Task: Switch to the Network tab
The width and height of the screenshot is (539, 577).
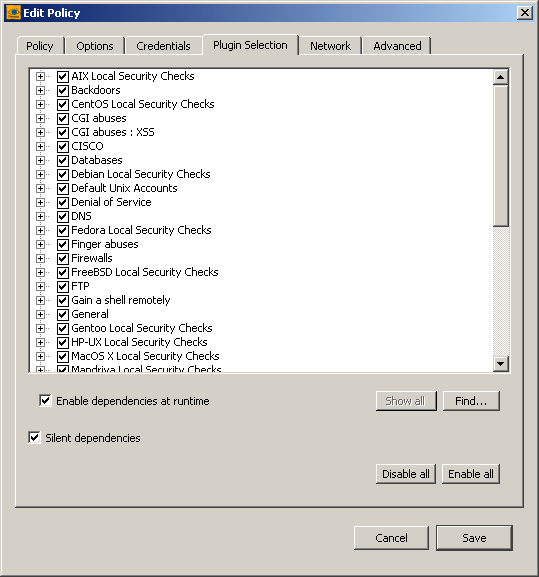Action: (x=330, y=46)
